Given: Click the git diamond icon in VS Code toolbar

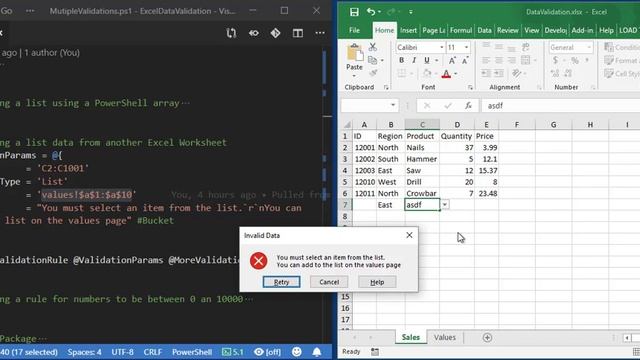Looking at the screenshot, I should point(276,33).
